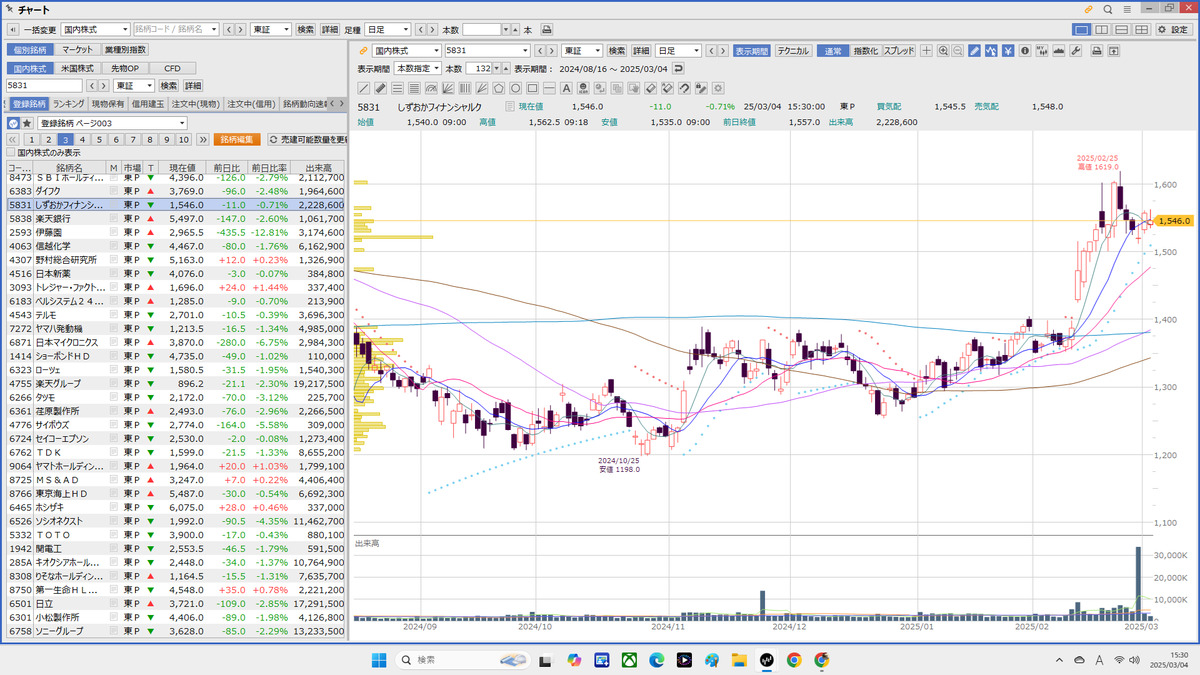Select the rectangle drawing tool
Screen dimensions: 1200x675
point(532,87)
